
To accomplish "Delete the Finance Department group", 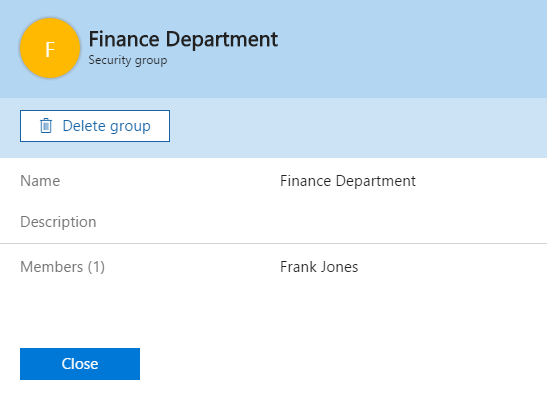I will click(95, 126).
